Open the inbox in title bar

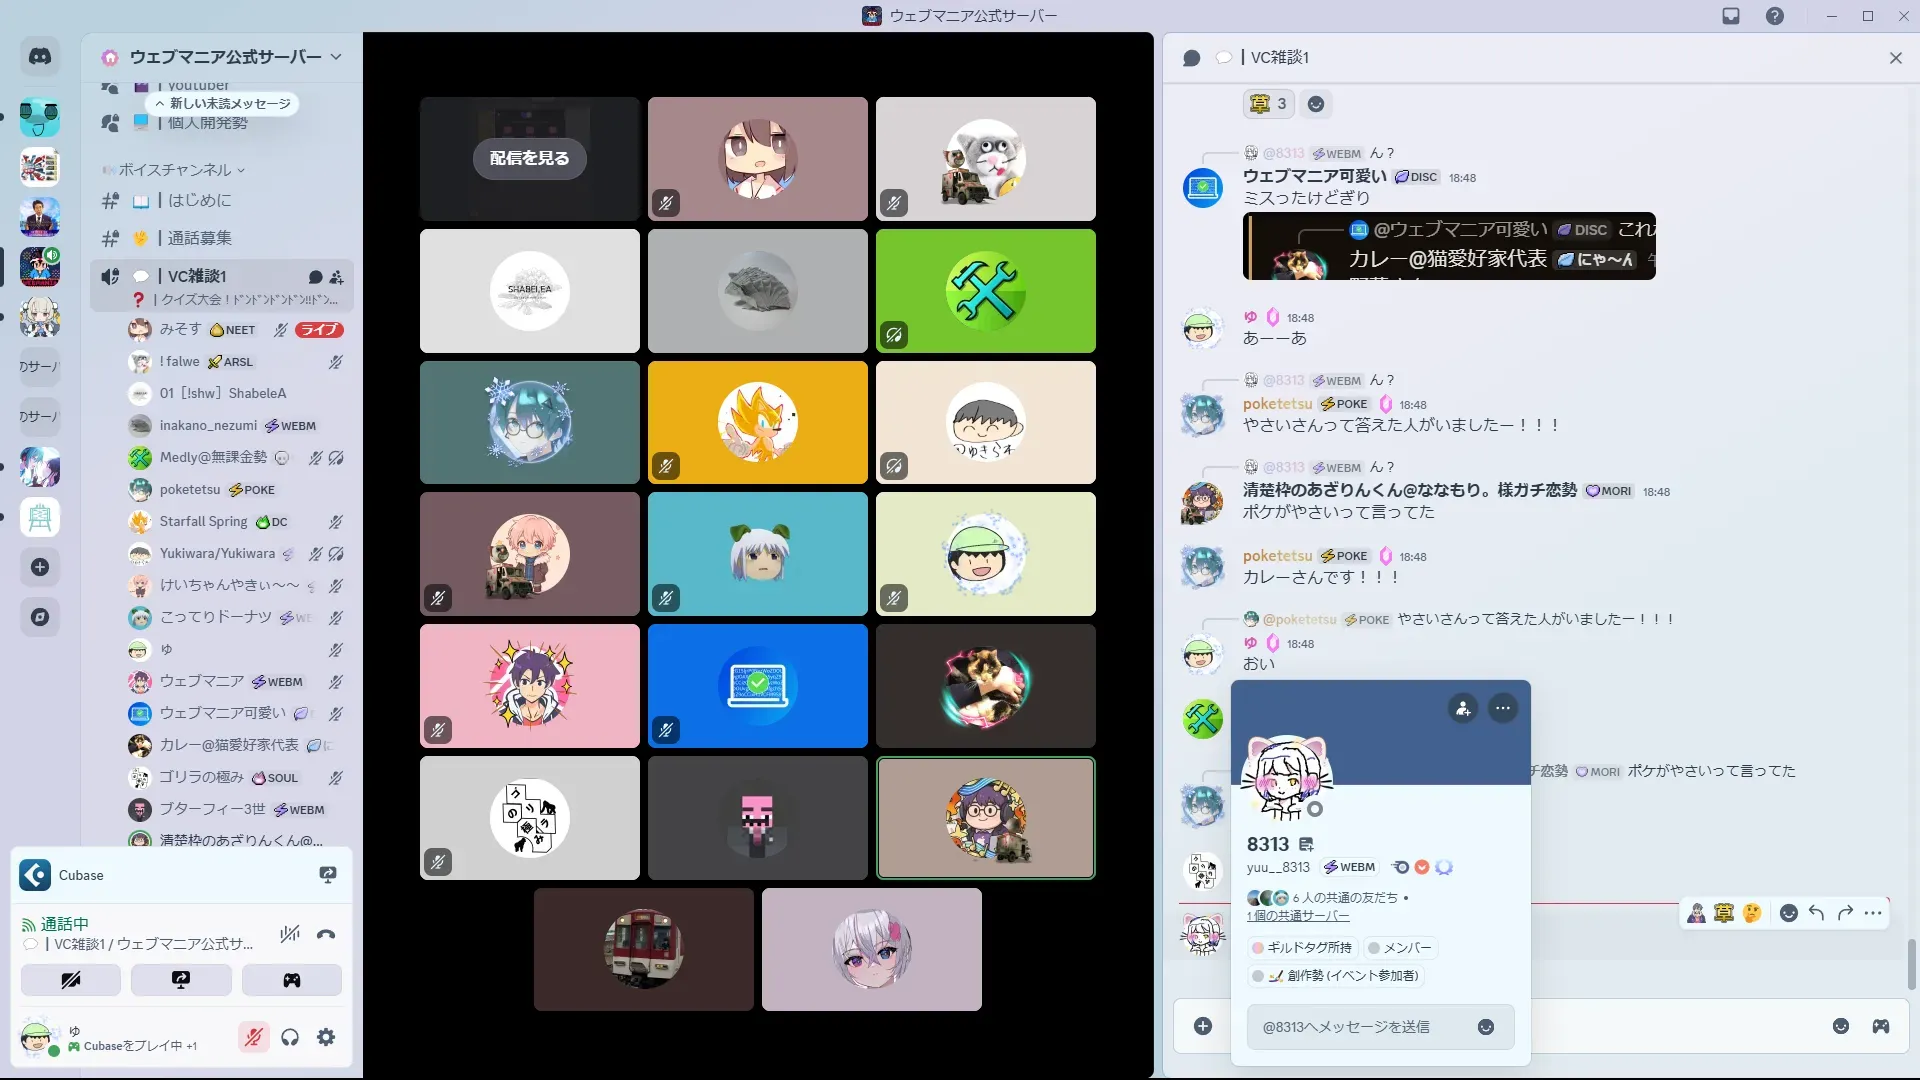(1731, 16)
